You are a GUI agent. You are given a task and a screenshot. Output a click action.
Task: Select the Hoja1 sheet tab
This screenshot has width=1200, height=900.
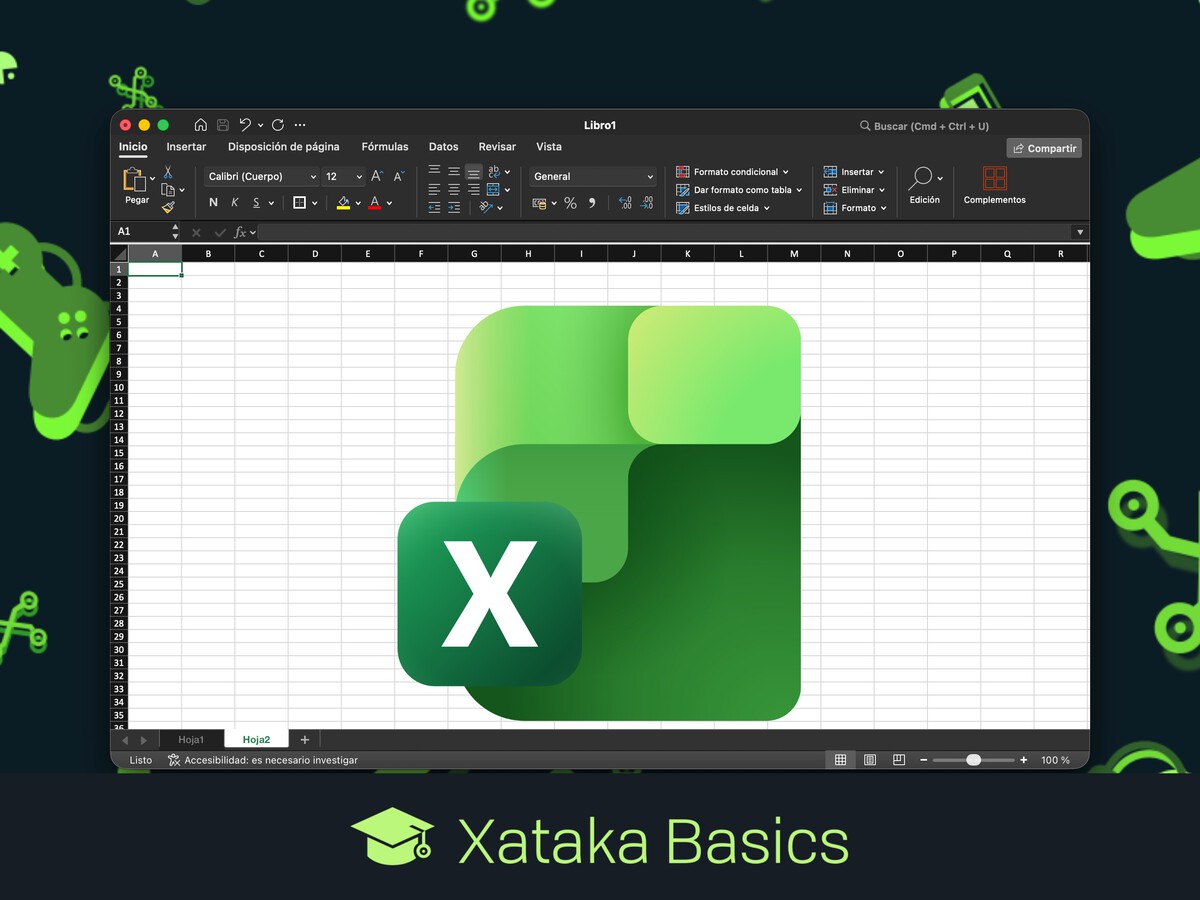tap(191, 740)
